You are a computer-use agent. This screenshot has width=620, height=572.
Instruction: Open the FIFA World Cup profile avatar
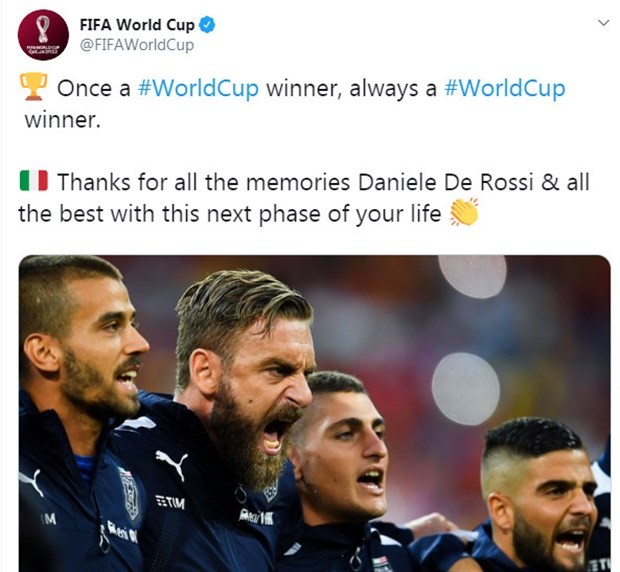click(43, 35)
